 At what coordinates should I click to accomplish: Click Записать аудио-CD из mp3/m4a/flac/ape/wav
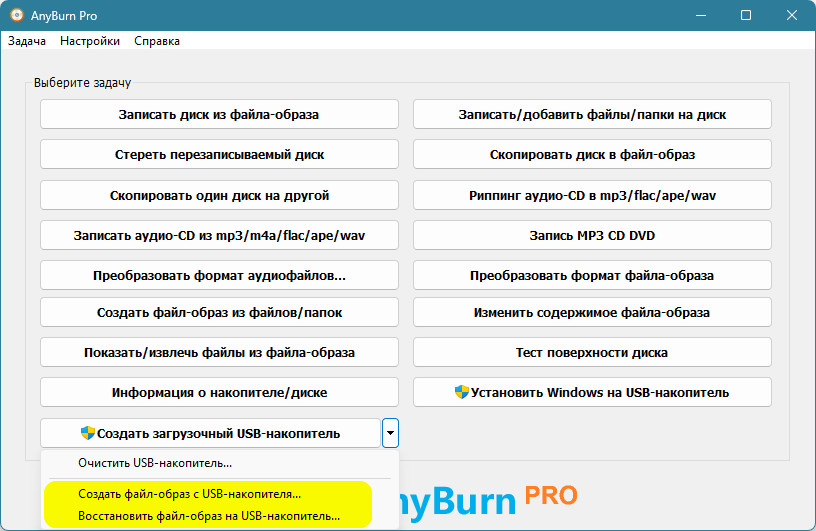pyautogui.click(x=219, y=235)
